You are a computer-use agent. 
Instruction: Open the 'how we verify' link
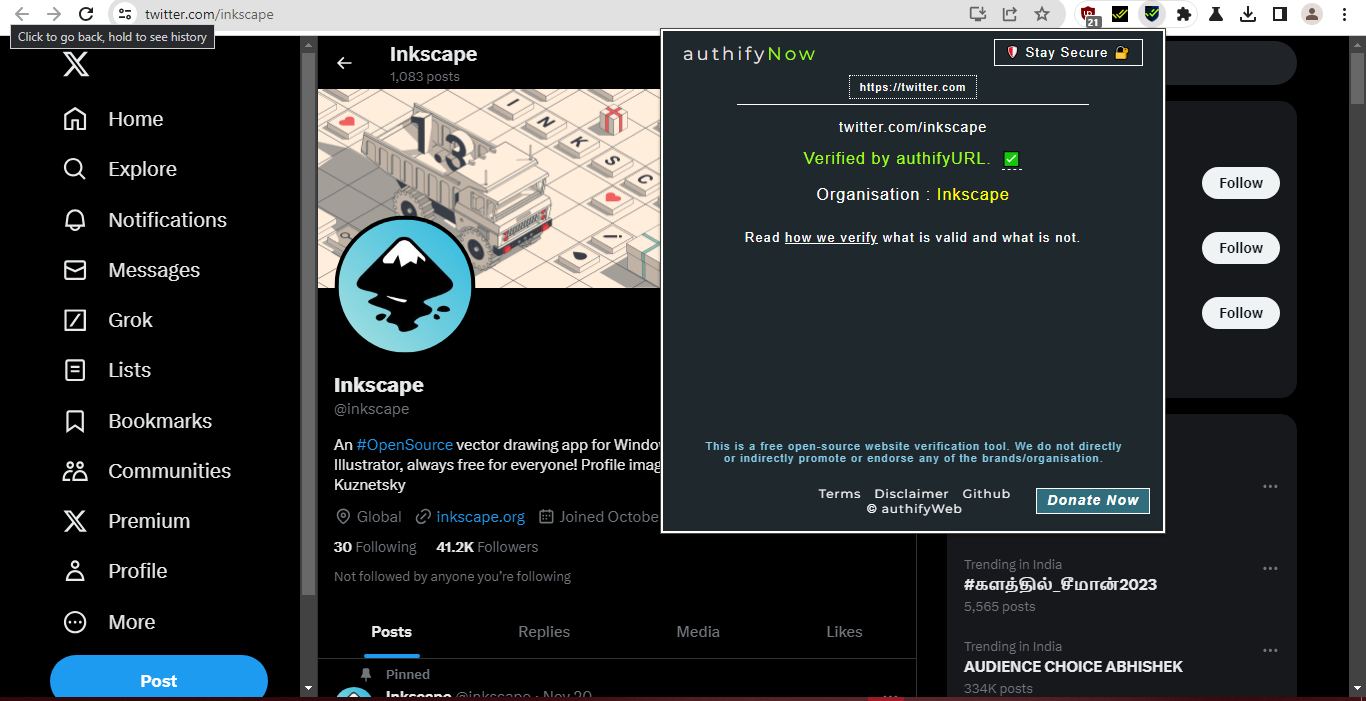831,238
